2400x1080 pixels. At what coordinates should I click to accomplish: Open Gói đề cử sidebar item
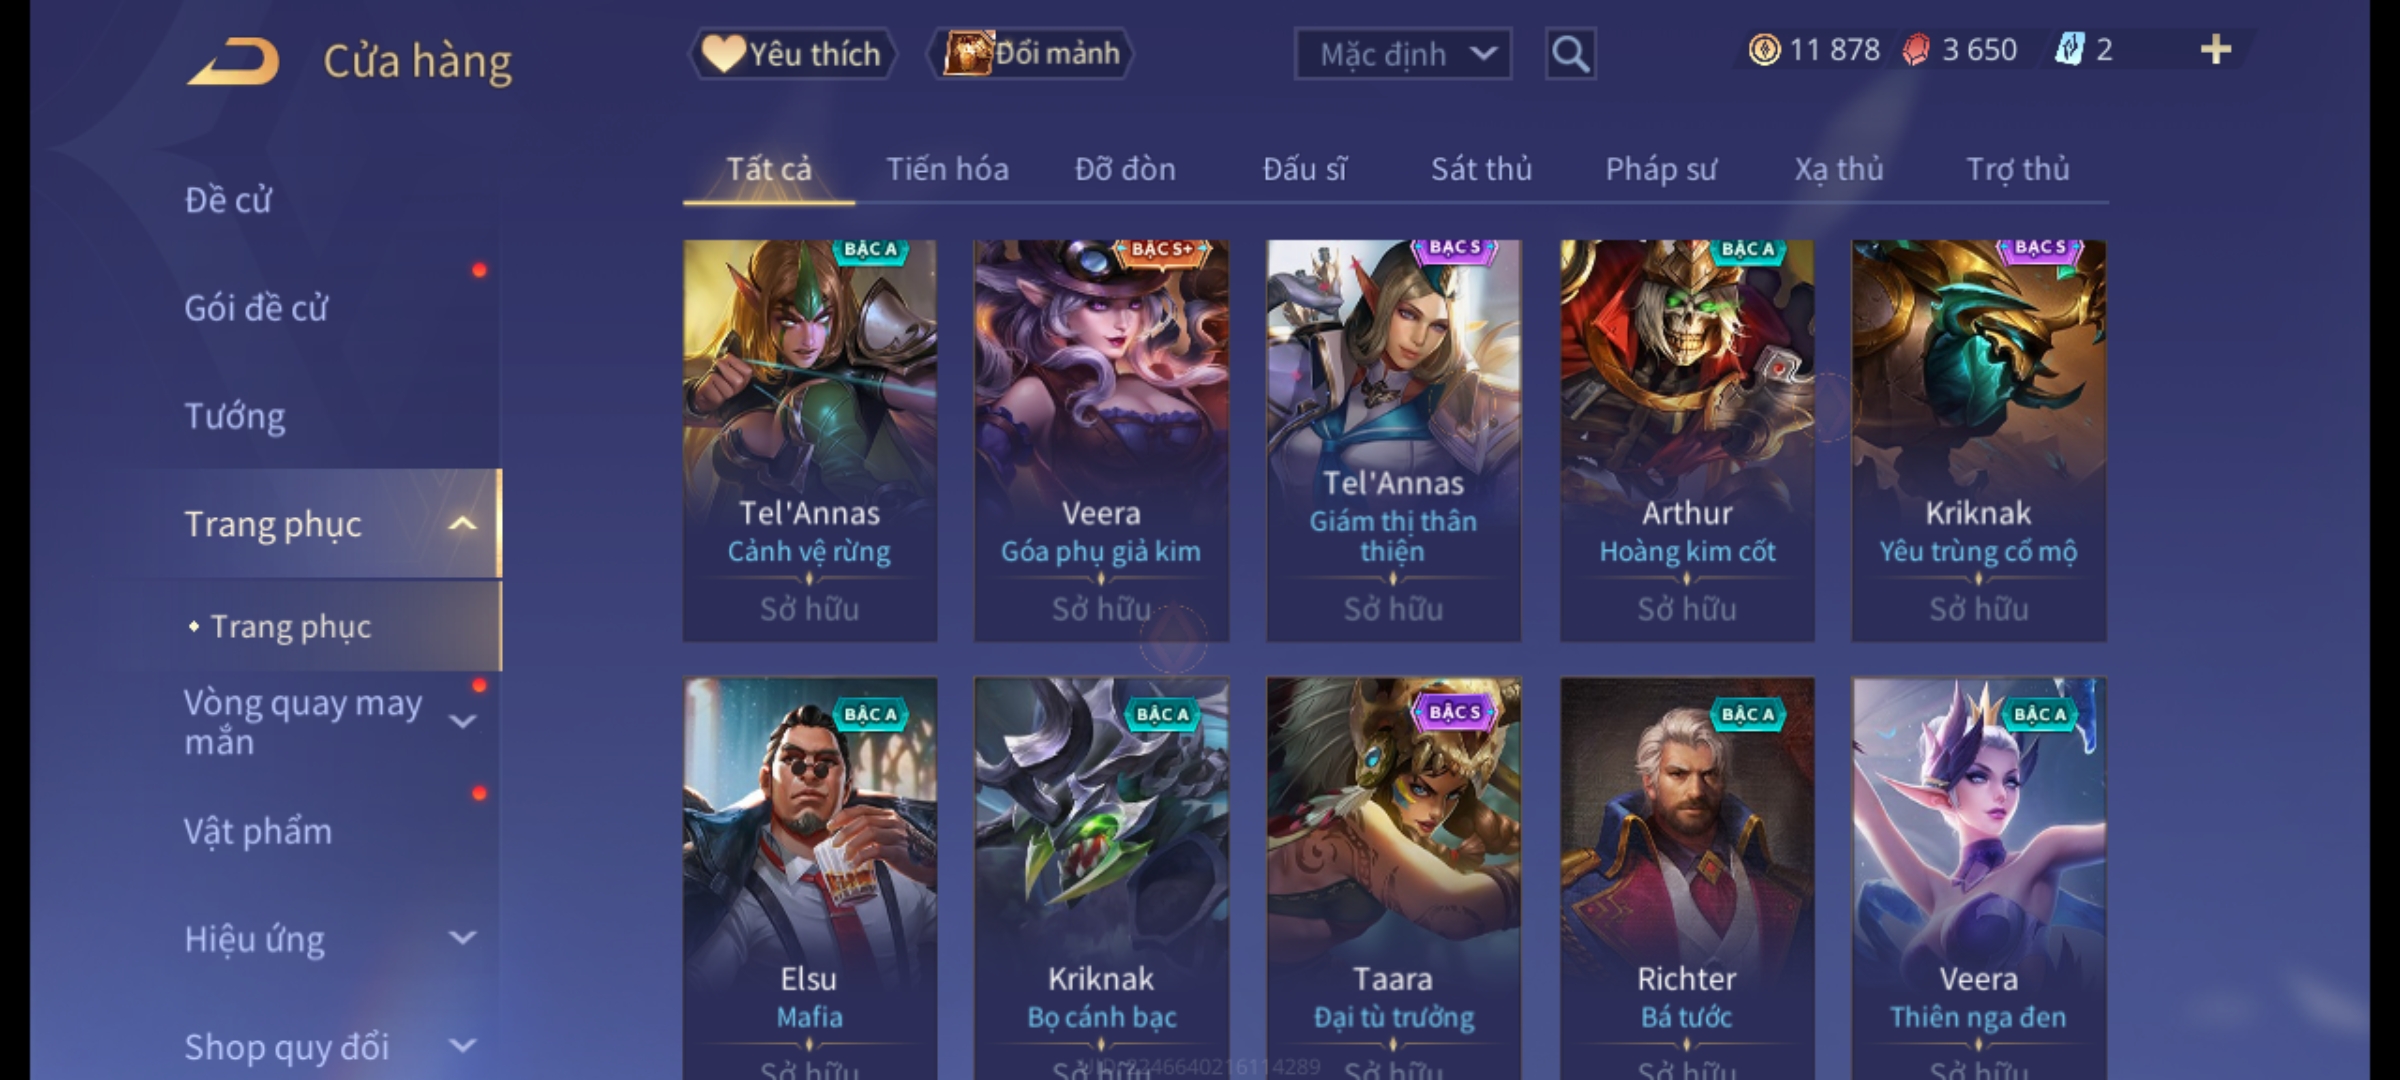coord(256,308)
